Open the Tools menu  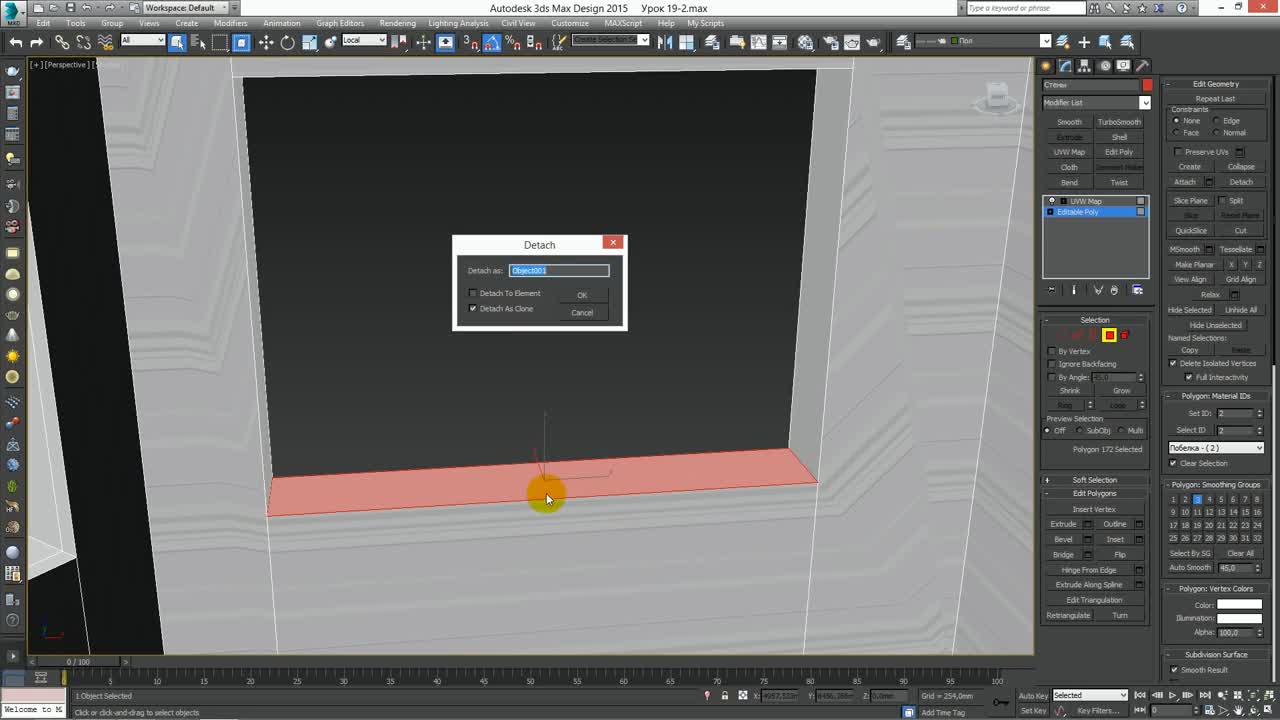[x=76, y=23]
